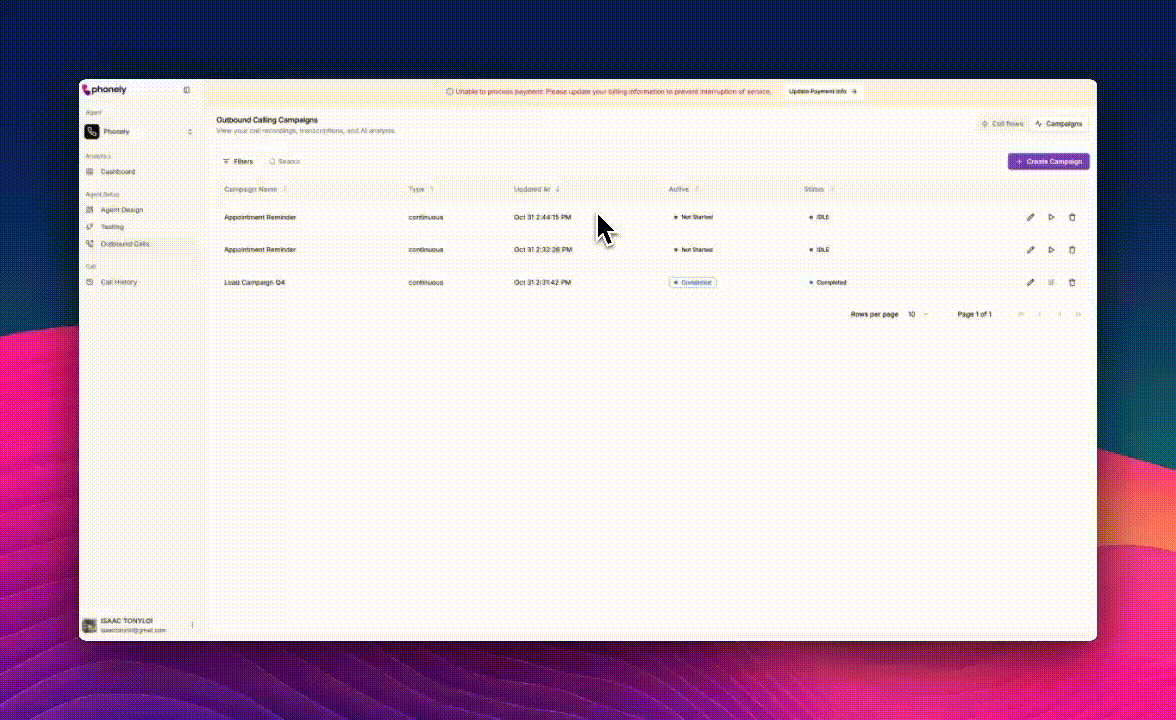Sort by the Updated At column
The image size is (1176, 720).
click(536, 189)
